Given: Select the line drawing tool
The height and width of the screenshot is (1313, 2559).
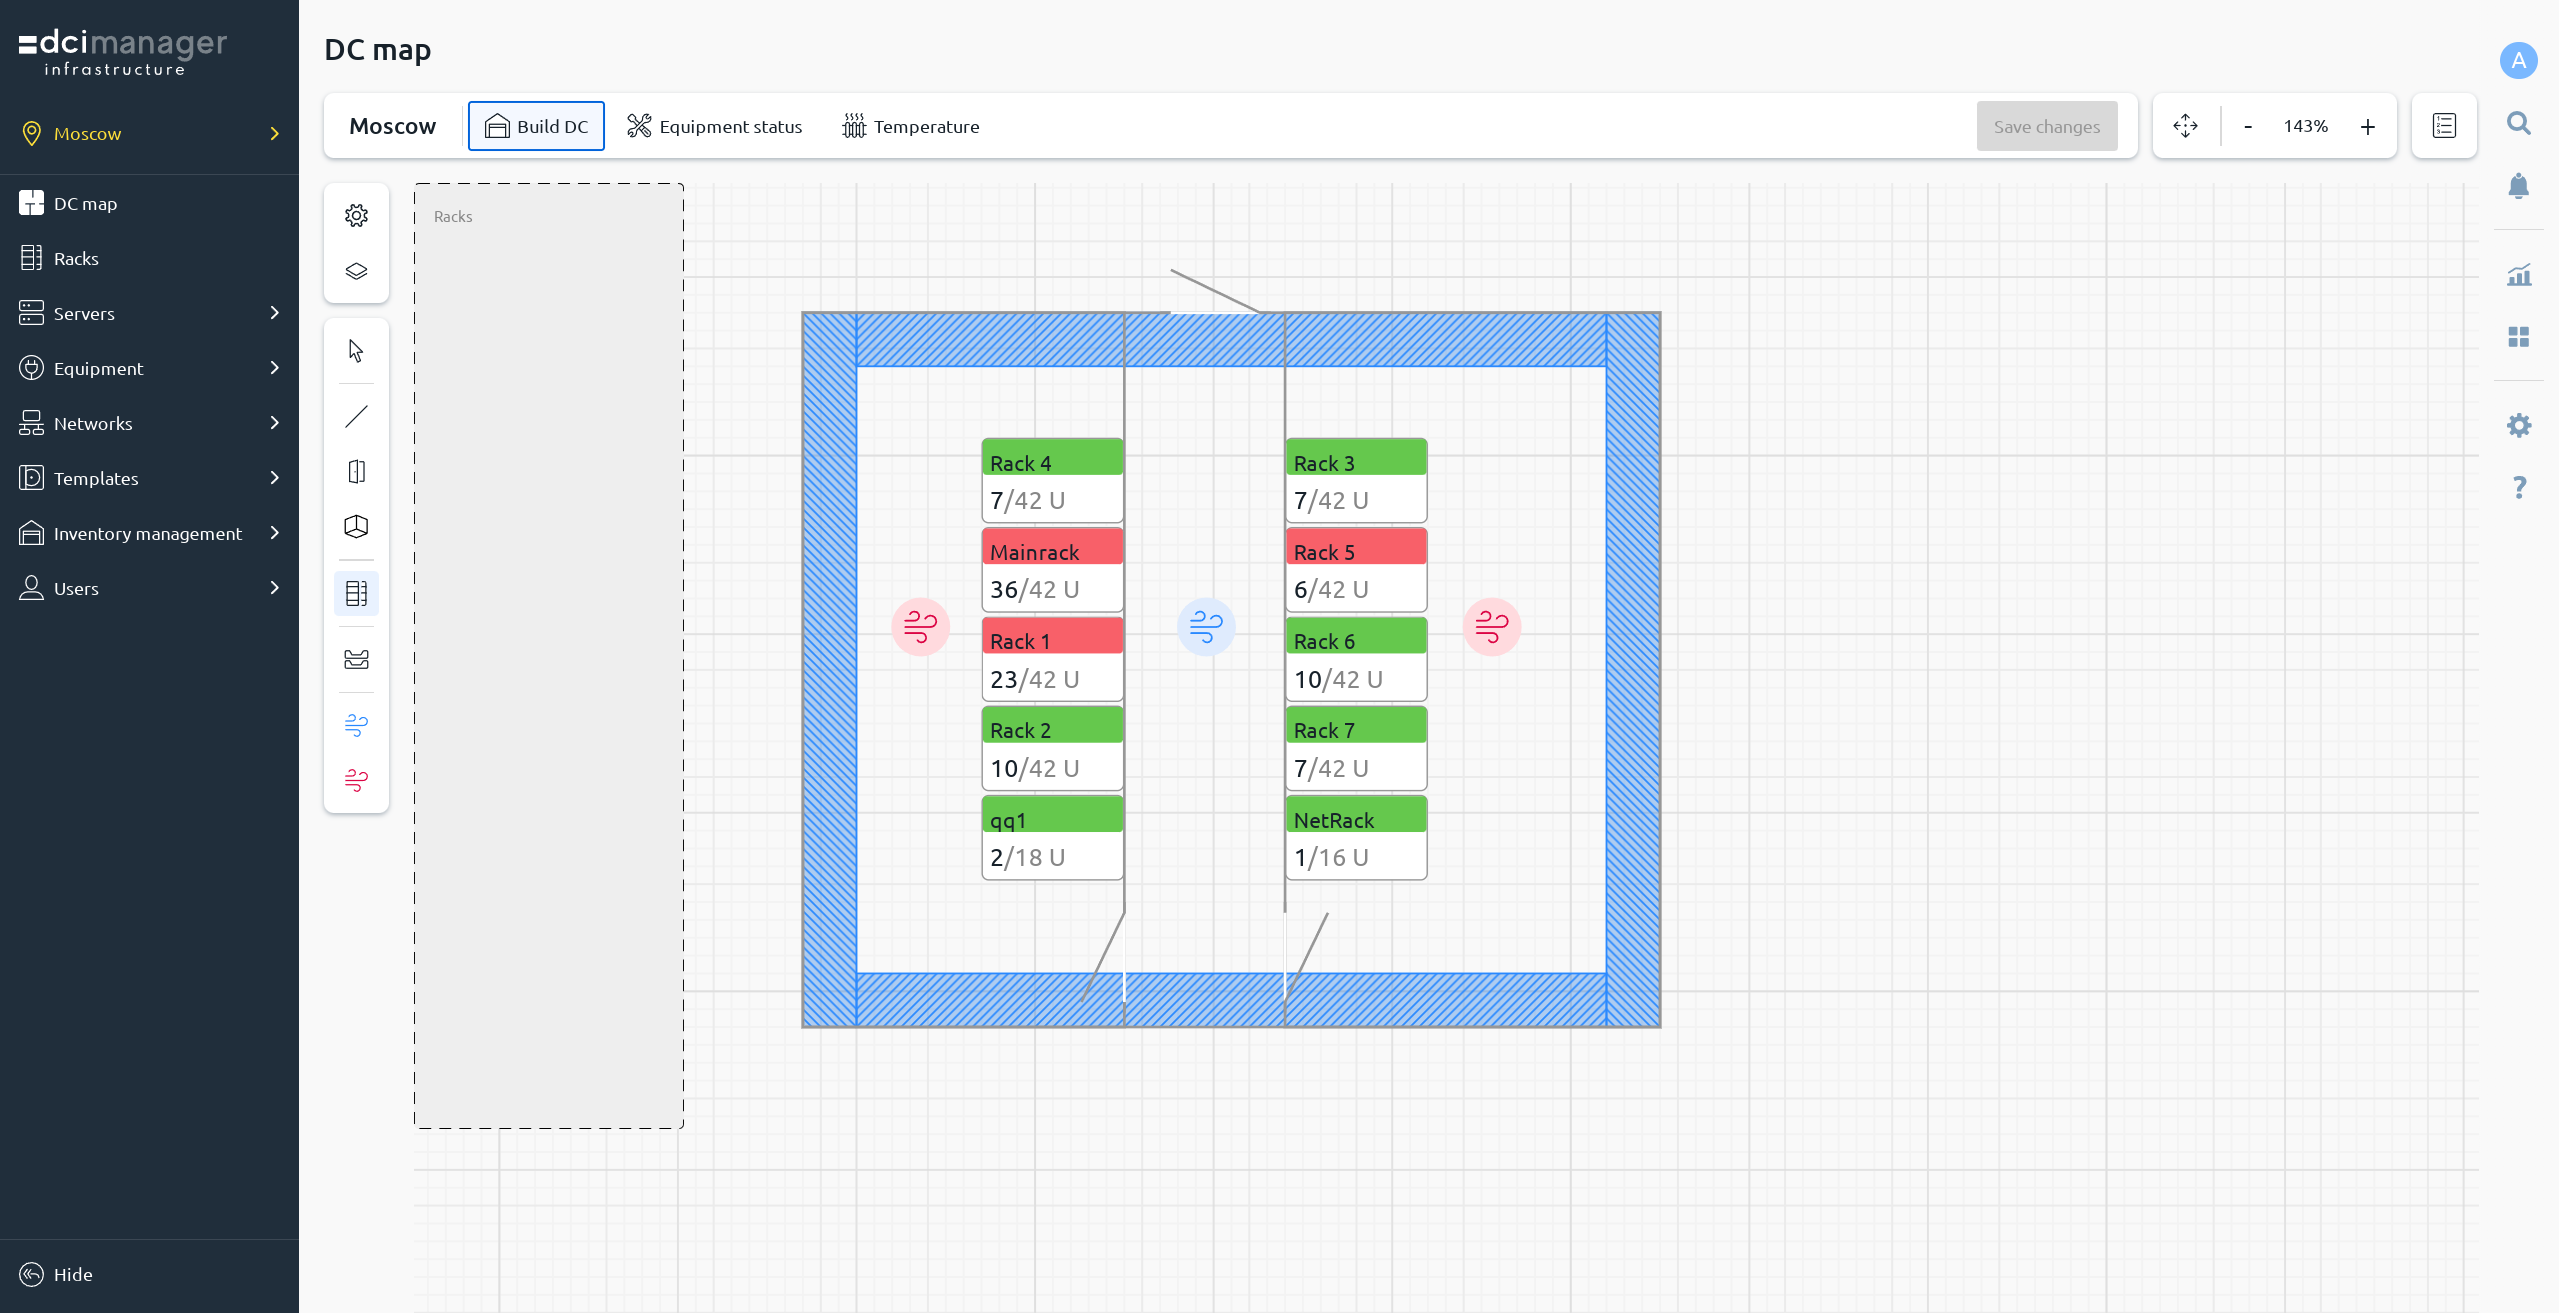Looking at the screenshot, I should point(356,416).
